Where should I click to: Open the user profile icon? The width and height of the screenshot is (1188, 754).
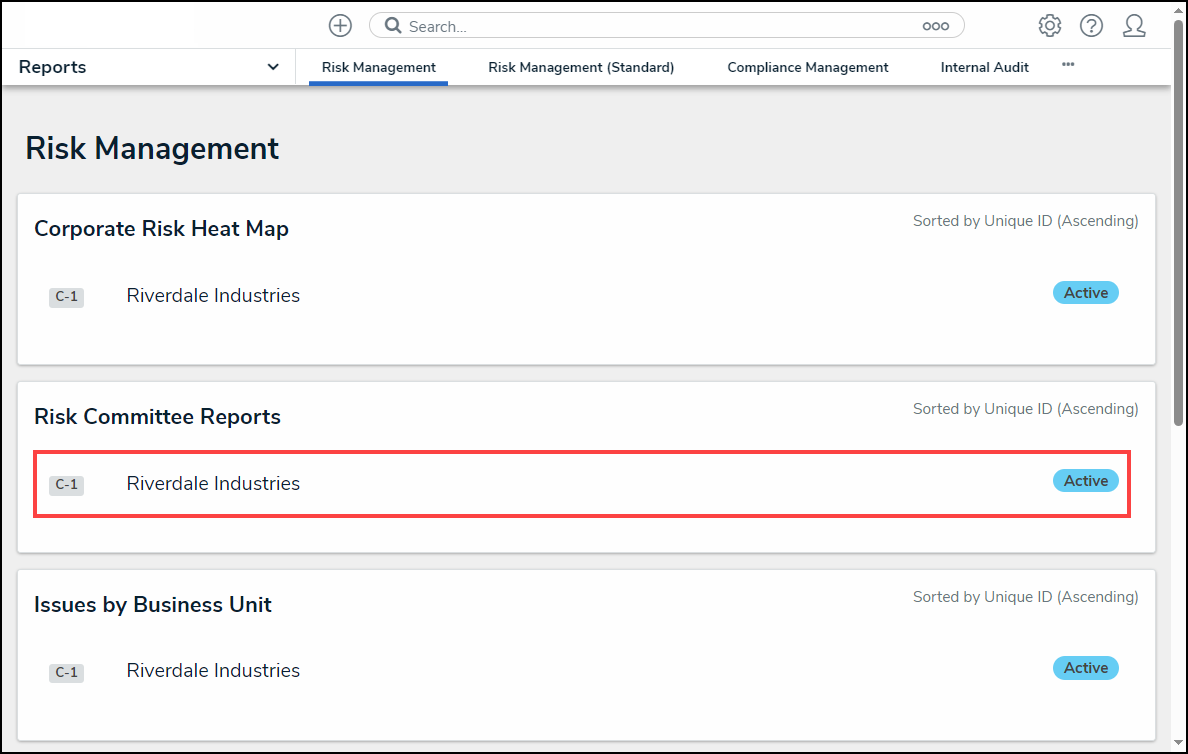tap(1134, 26)
